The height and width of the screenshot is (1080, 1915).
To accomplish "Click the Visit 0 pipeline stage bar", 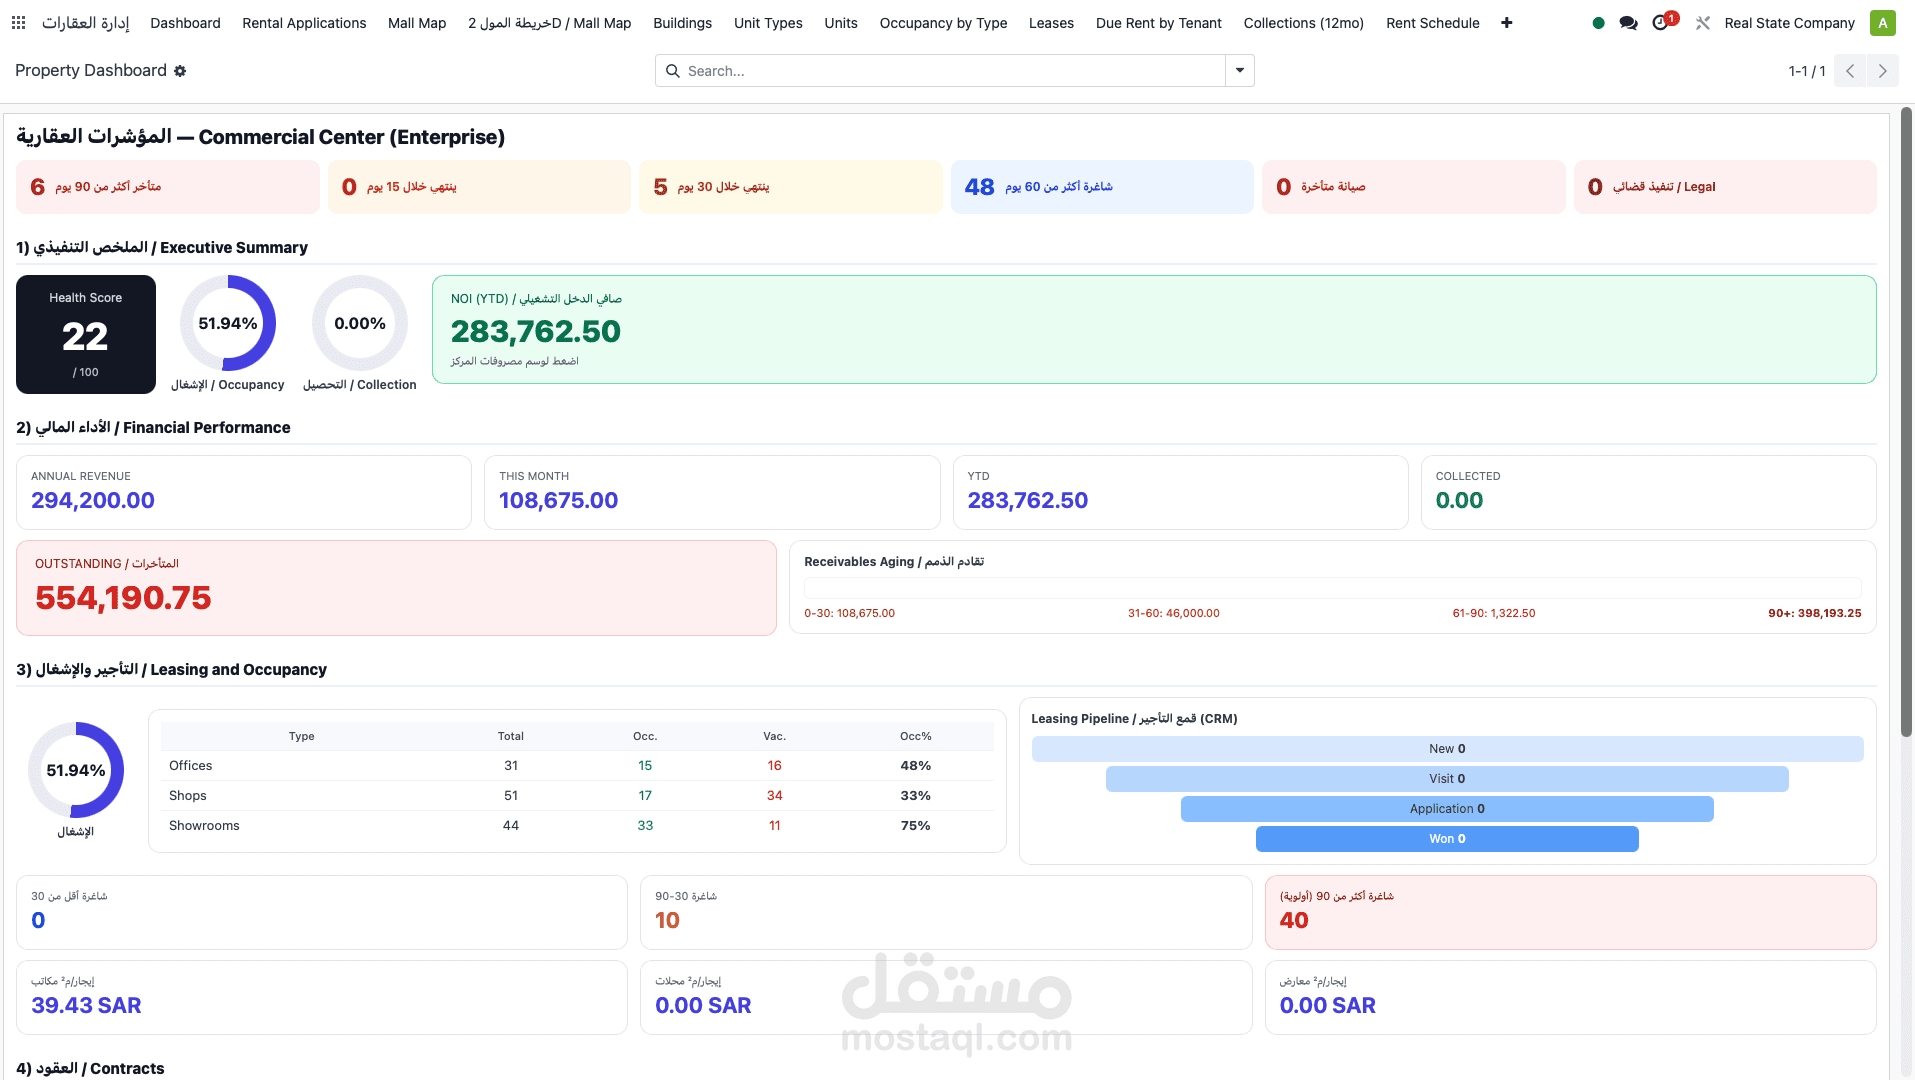I will [1447, 779].
